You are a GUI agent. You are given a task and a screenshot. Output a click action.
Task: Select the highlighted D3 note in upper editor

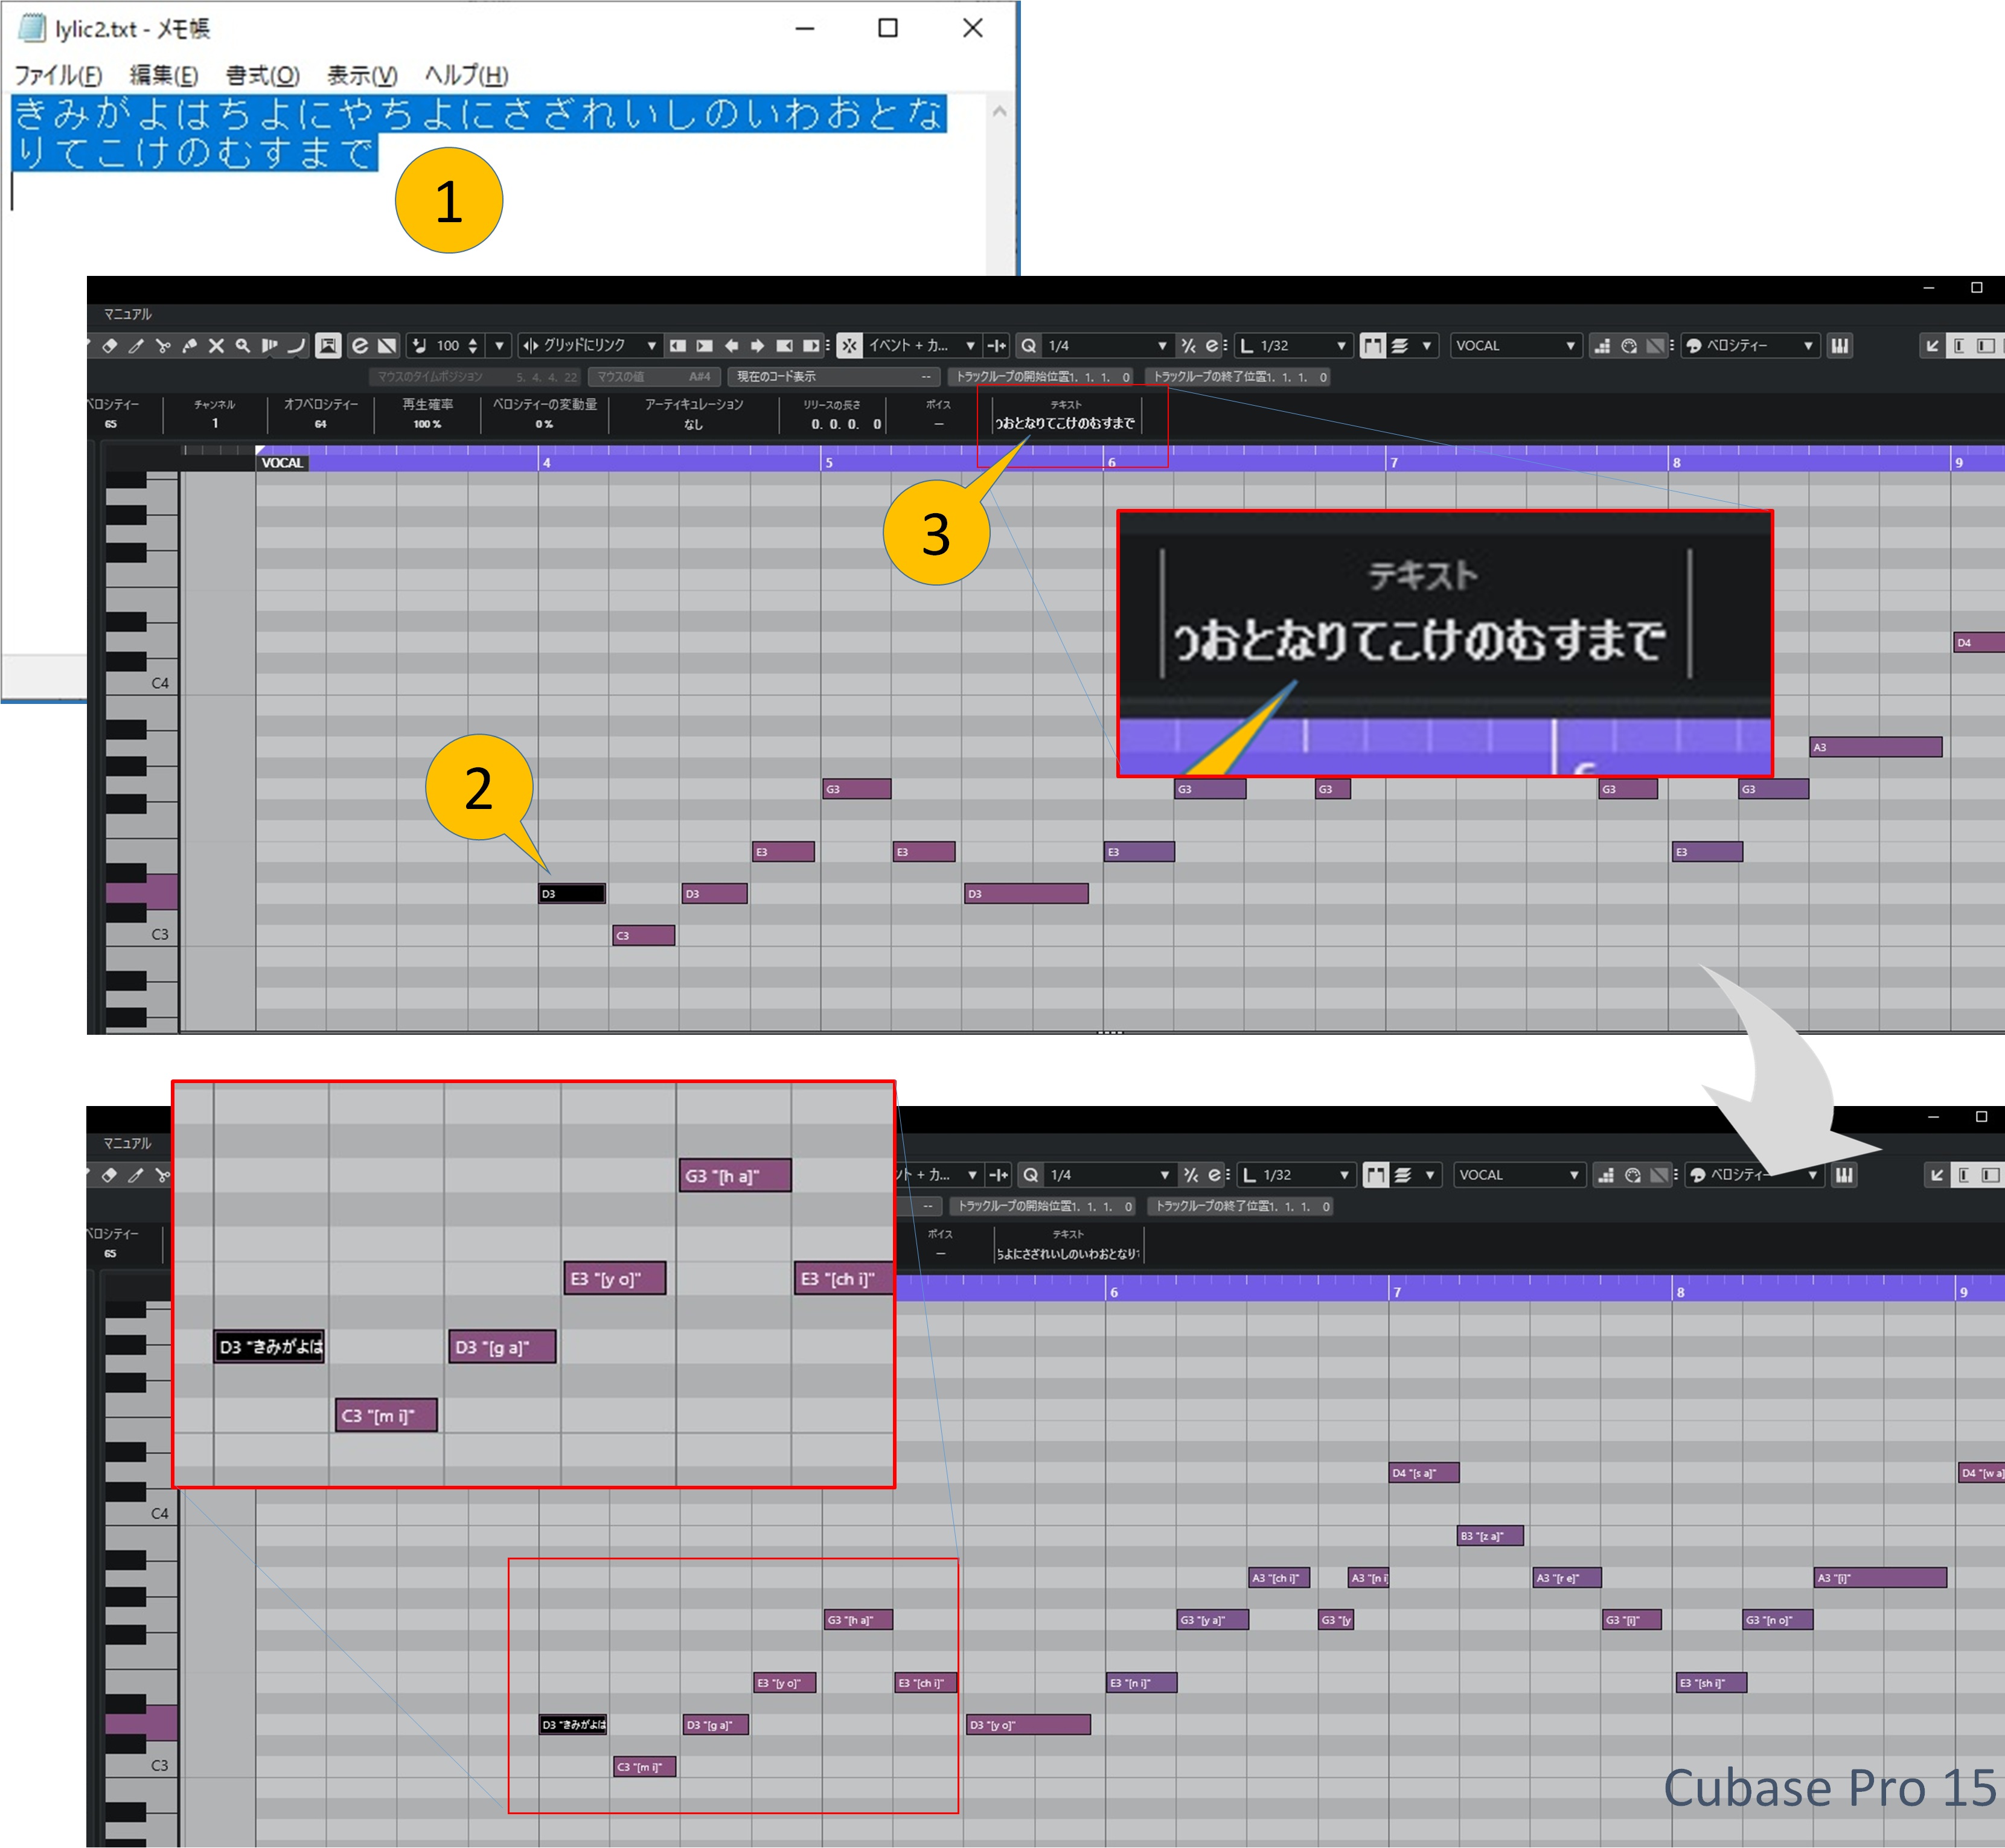[572, 893]
